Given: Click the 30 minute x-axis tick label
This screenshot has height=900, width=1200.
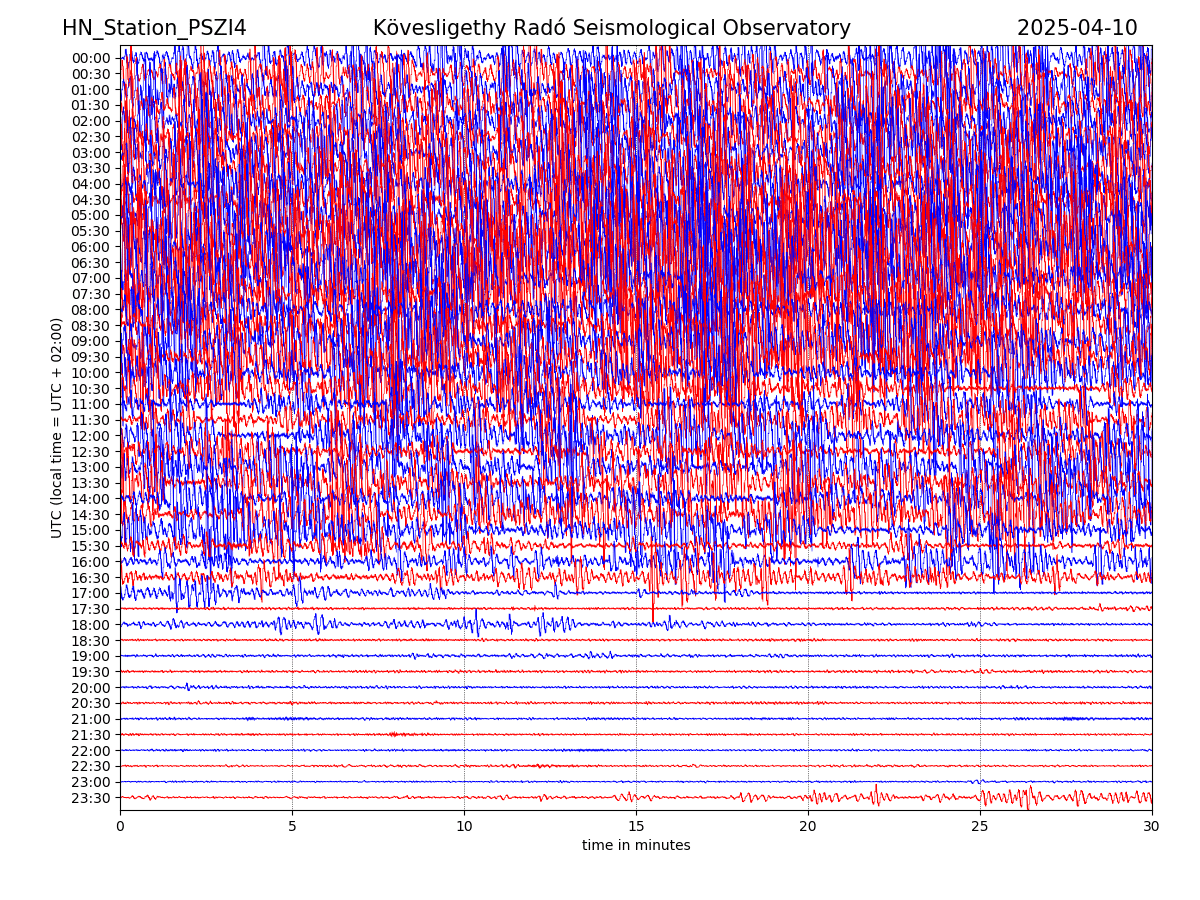Looking at the screenshot, I should (1152, 826).
